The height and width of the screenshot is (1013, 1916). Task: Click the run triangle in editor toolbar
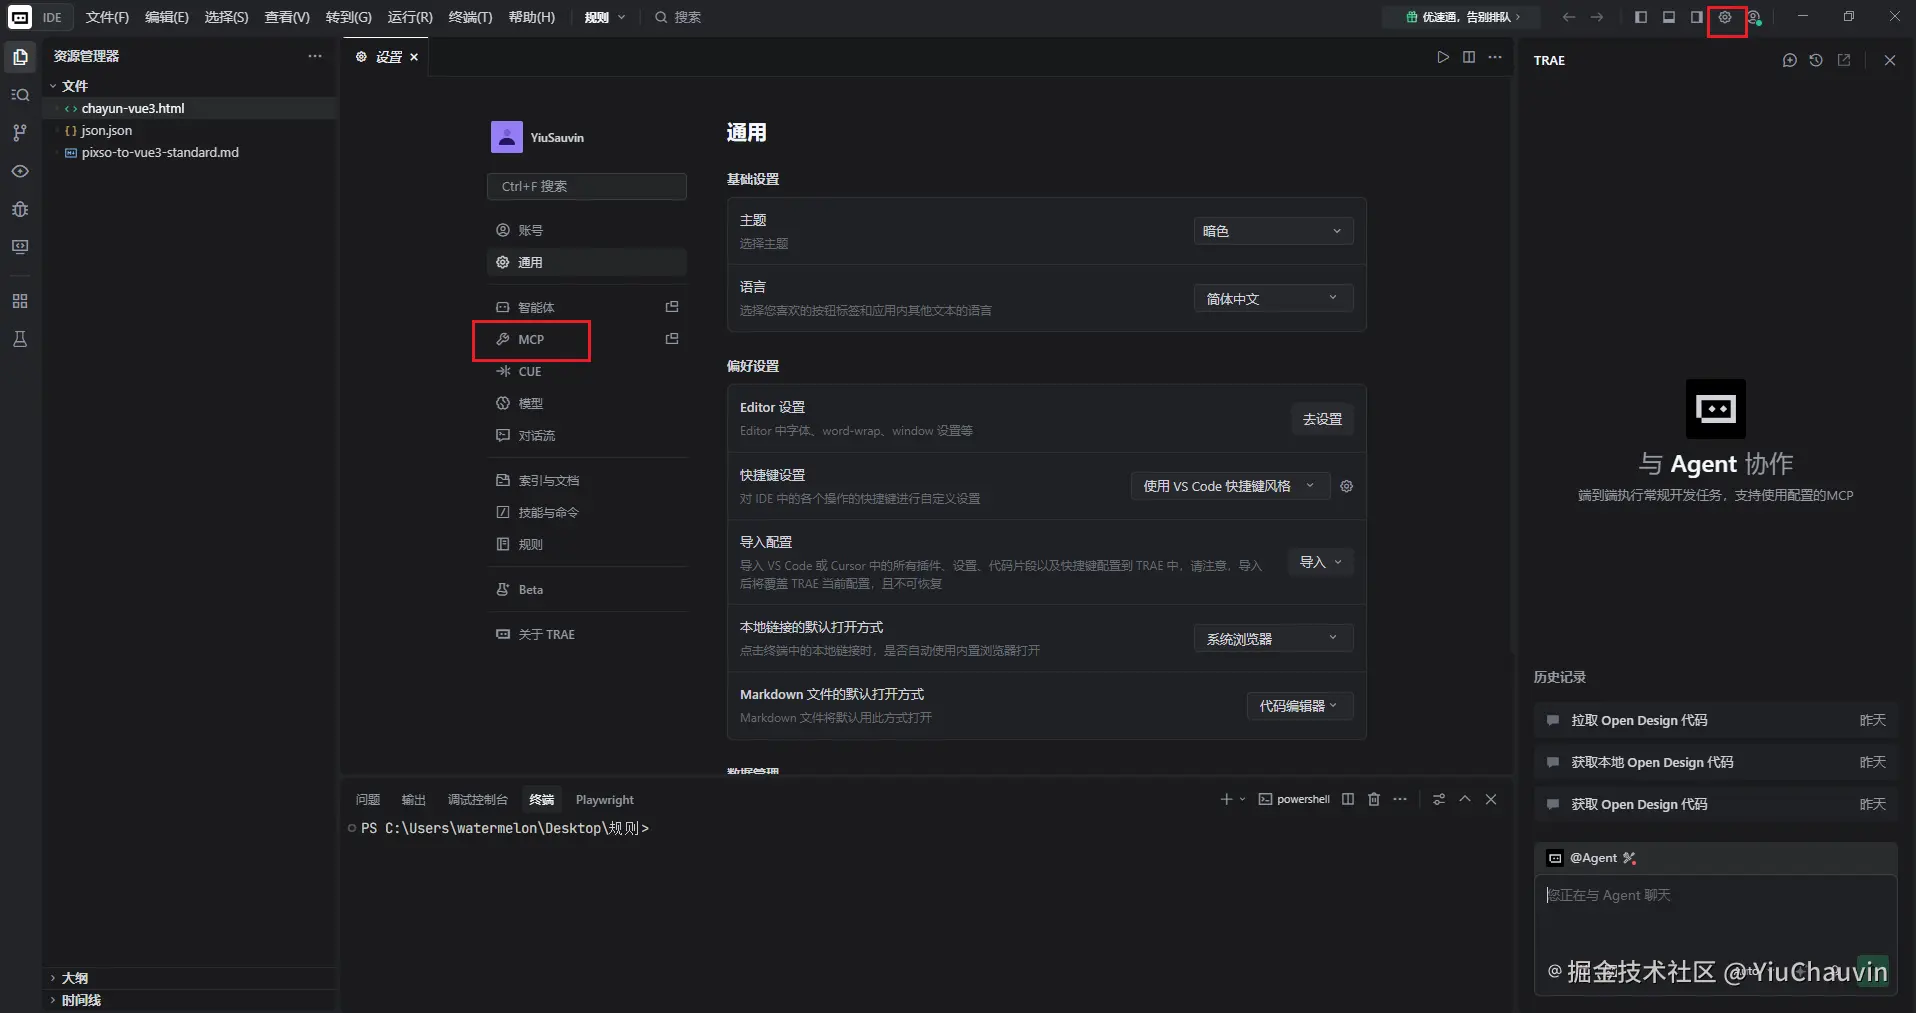tap(1443, 57)
